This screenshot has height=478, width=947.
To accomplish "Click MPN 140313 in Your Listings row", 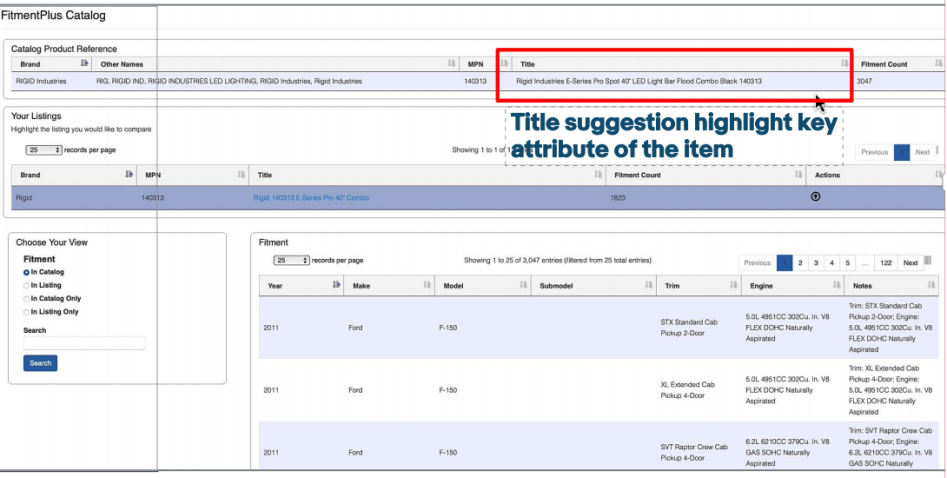I will [x=152, y=198].
